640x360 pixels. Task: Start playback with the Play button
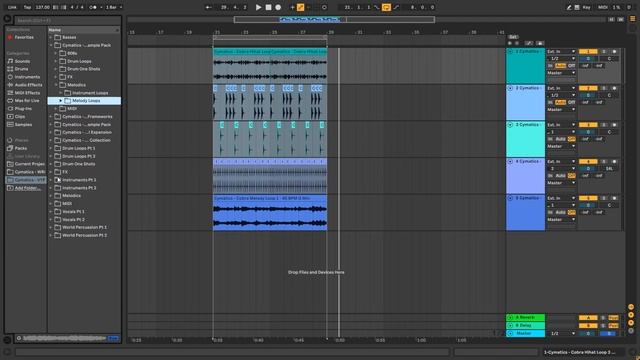click(x=258, y=7)
